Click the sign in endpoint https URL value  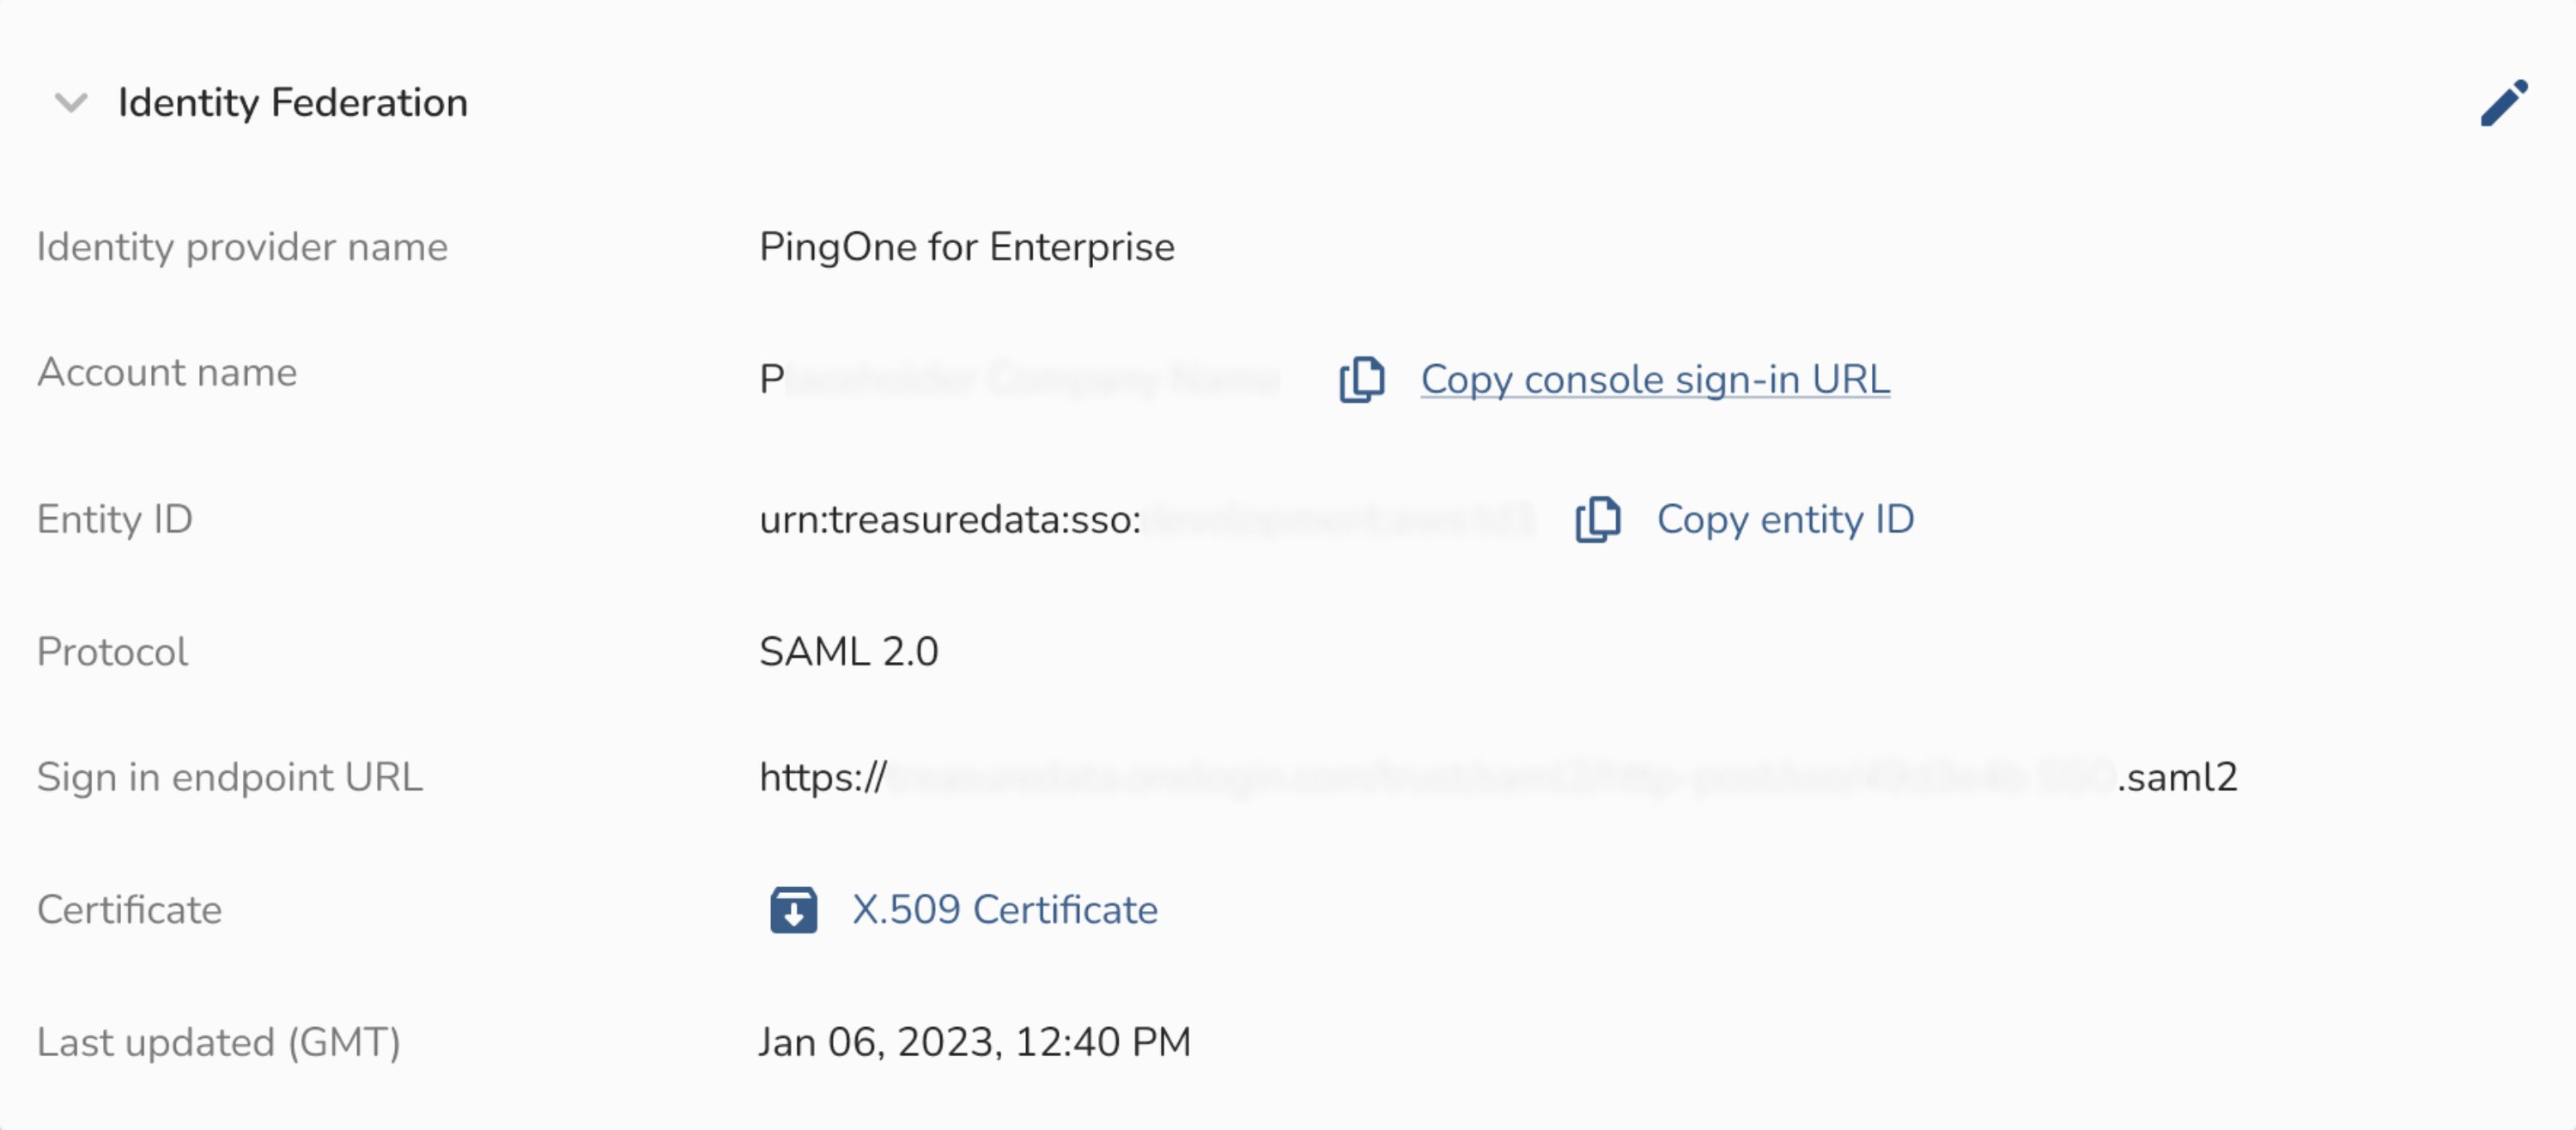point(1497,777)
